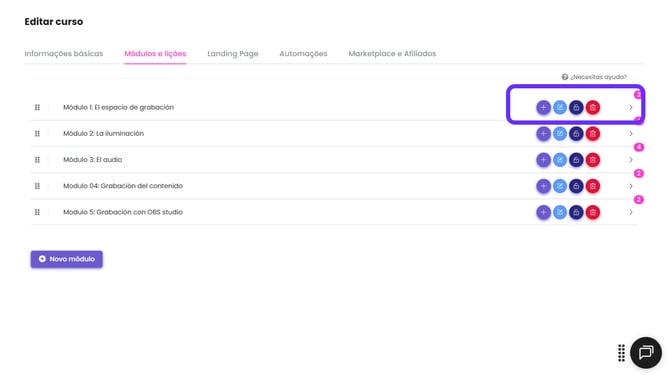This screenshot has height=375, width=670.
Task: Click the dotted grip beside chat widget
Action: (x=621, y=353)
